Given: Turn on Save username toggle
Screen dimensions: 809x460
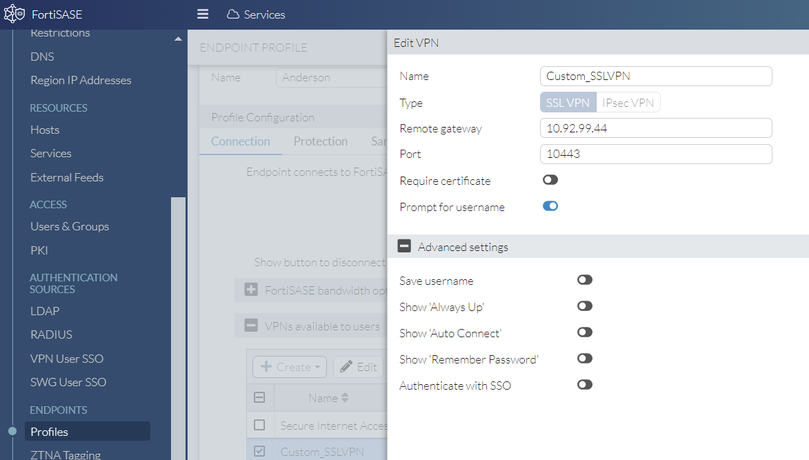Looking at the screenshot, I should point(584,281).
